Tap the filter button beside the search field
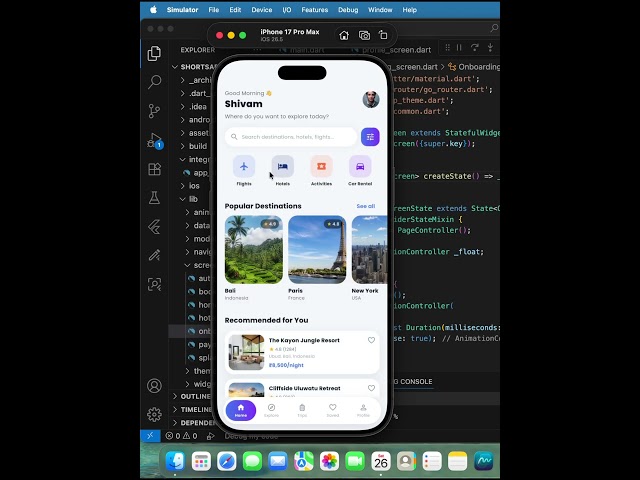This screenshot has width=640, height=480. (370, 137)
